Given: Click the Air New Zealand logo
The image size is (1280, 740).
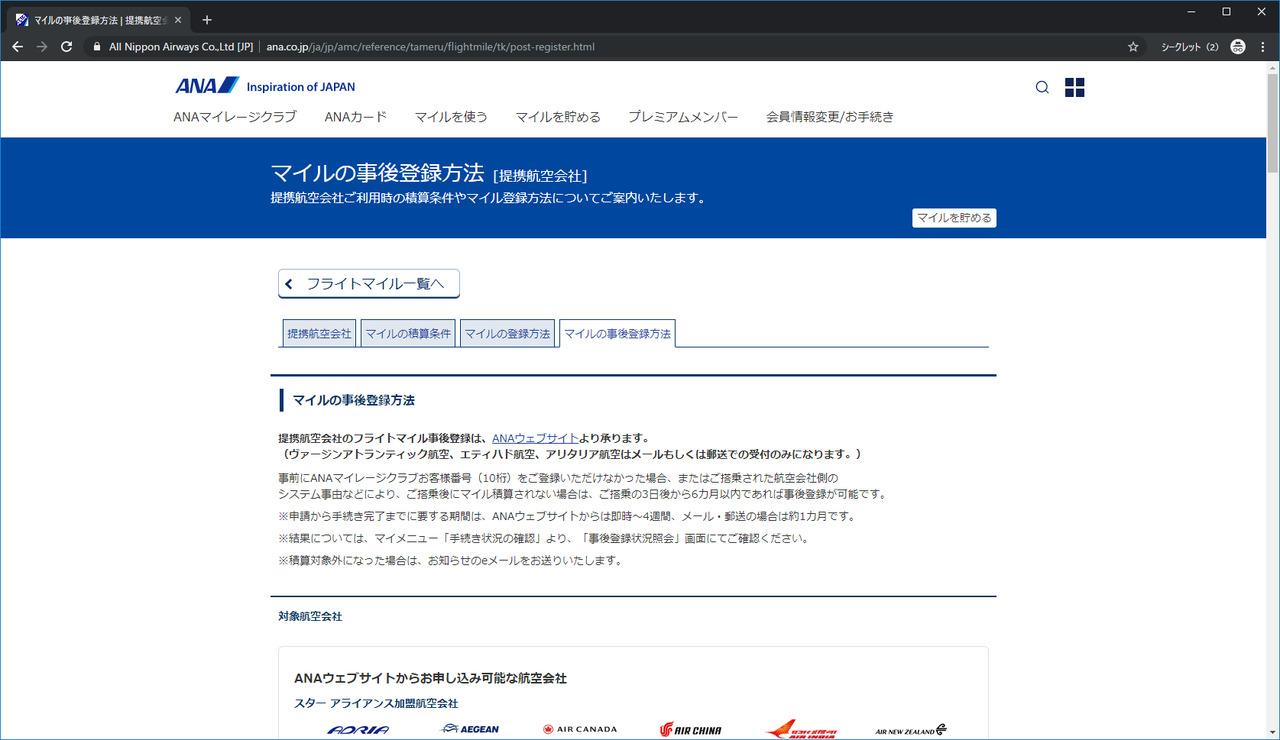Looking at the screenshot, I should pos(911,730).
